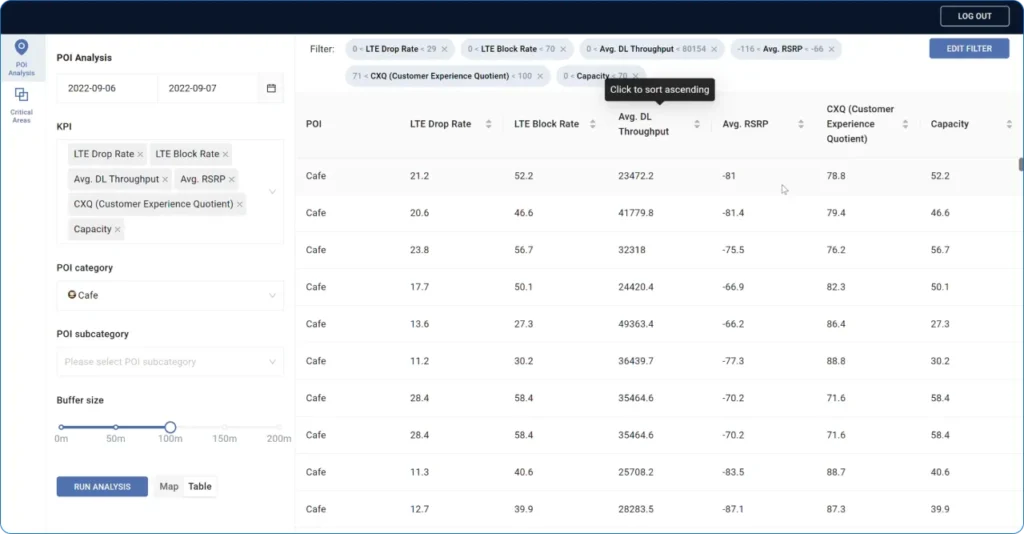Set buffer size slider to 150m
Screen dimensions: 1024x534
tap(225, 427)
